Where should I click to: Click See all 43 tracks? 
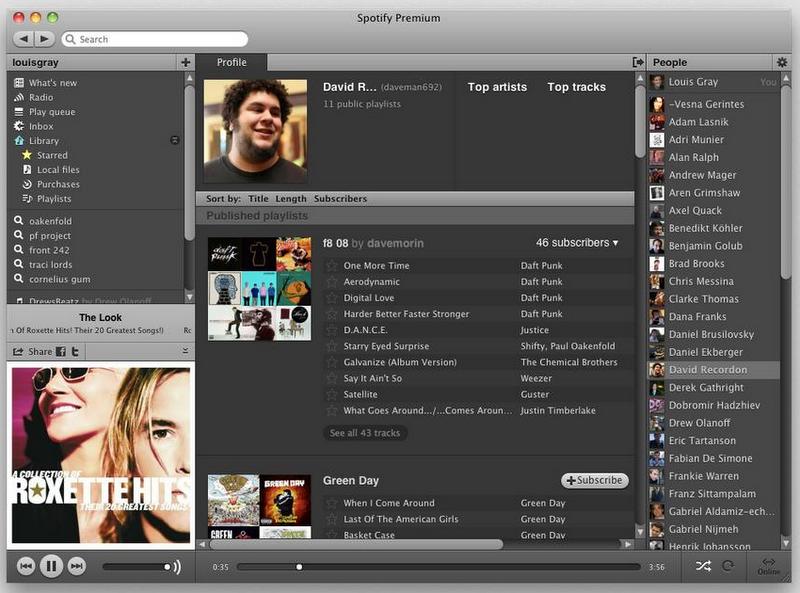(x=365, y=433)
